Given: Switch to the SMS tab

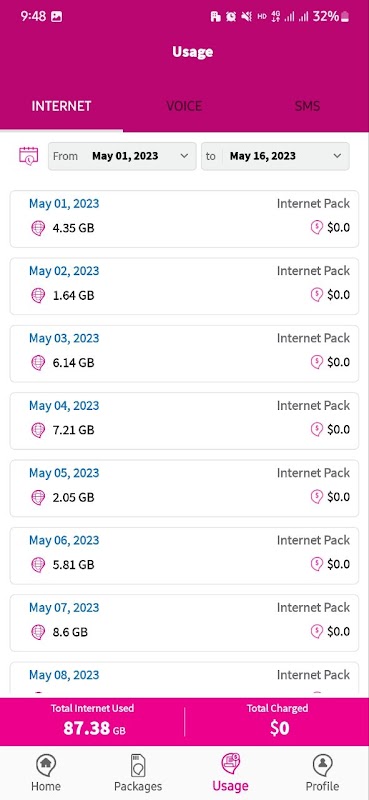Looking at the screenshot, I should (307, 106).
